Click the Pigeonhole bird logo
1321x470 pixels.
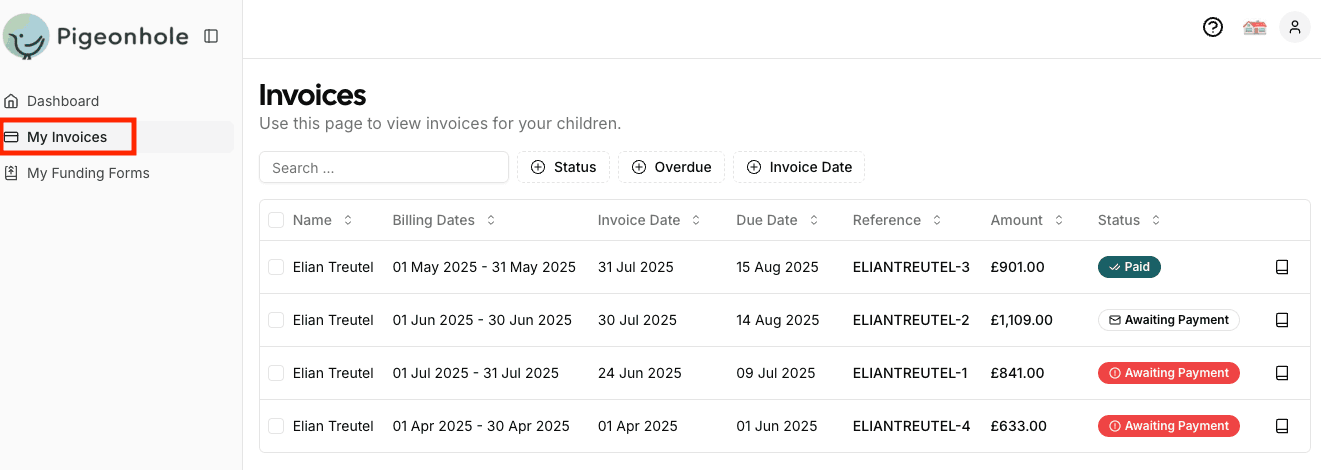[26, 36]
